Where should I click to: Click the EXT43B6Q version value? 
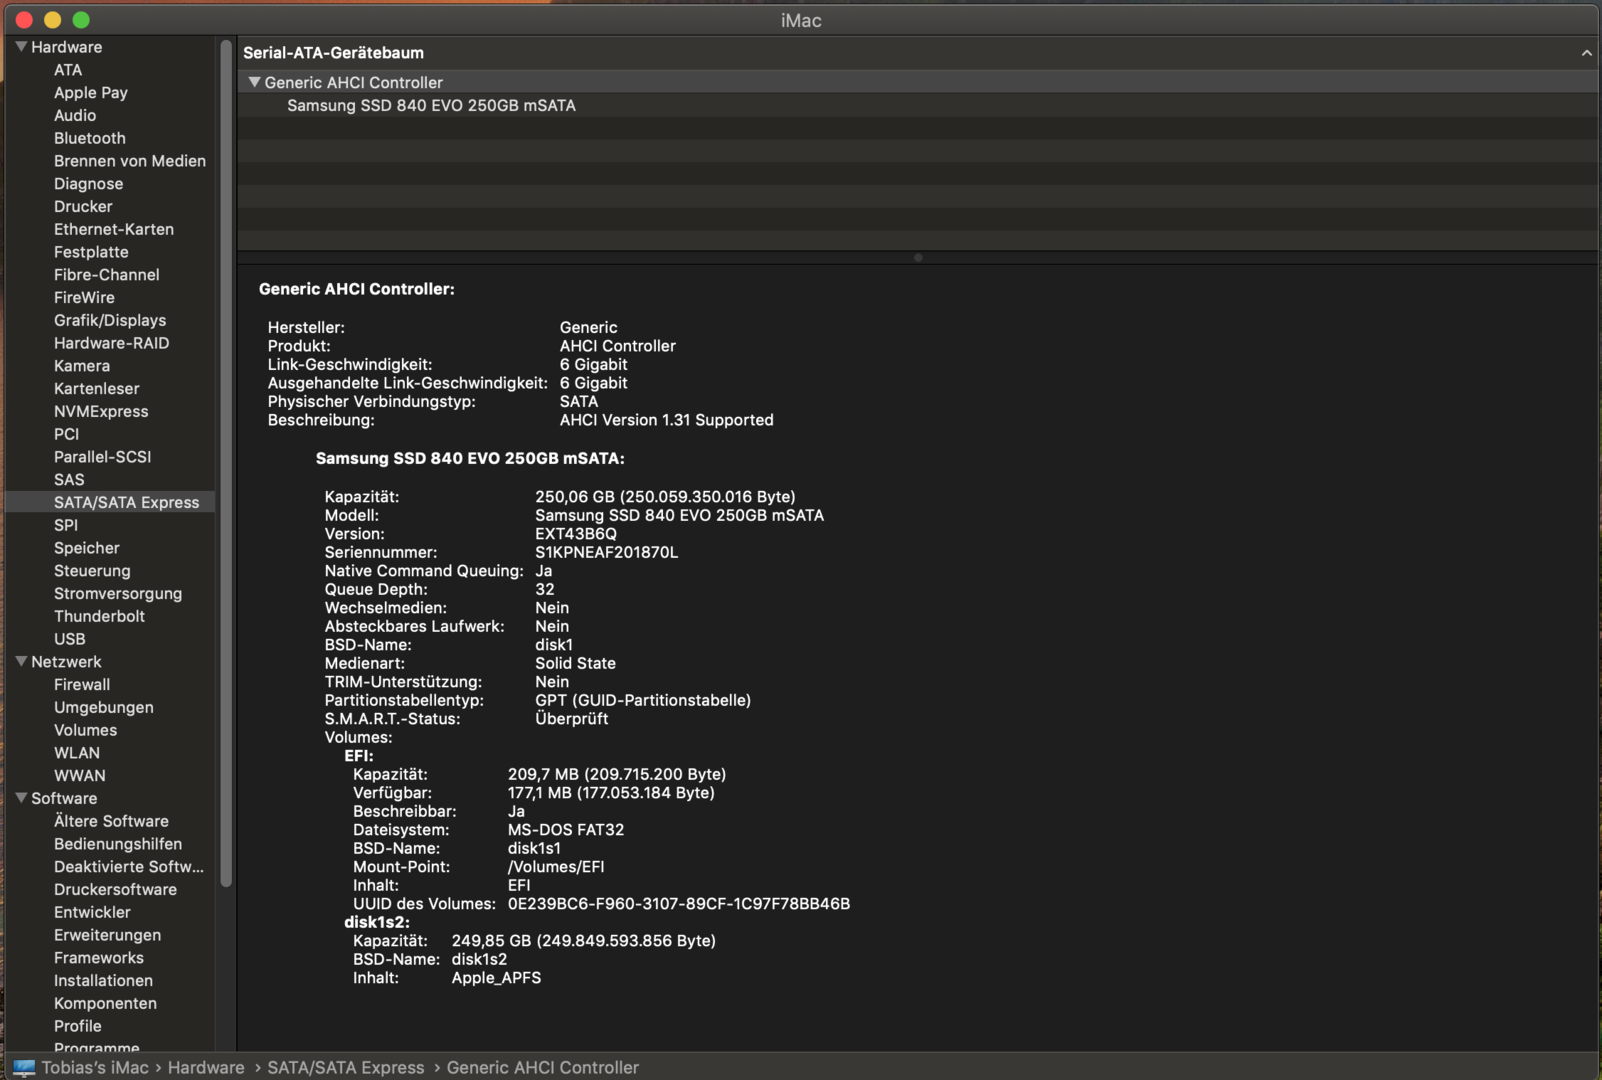click(x=576, y=534)
